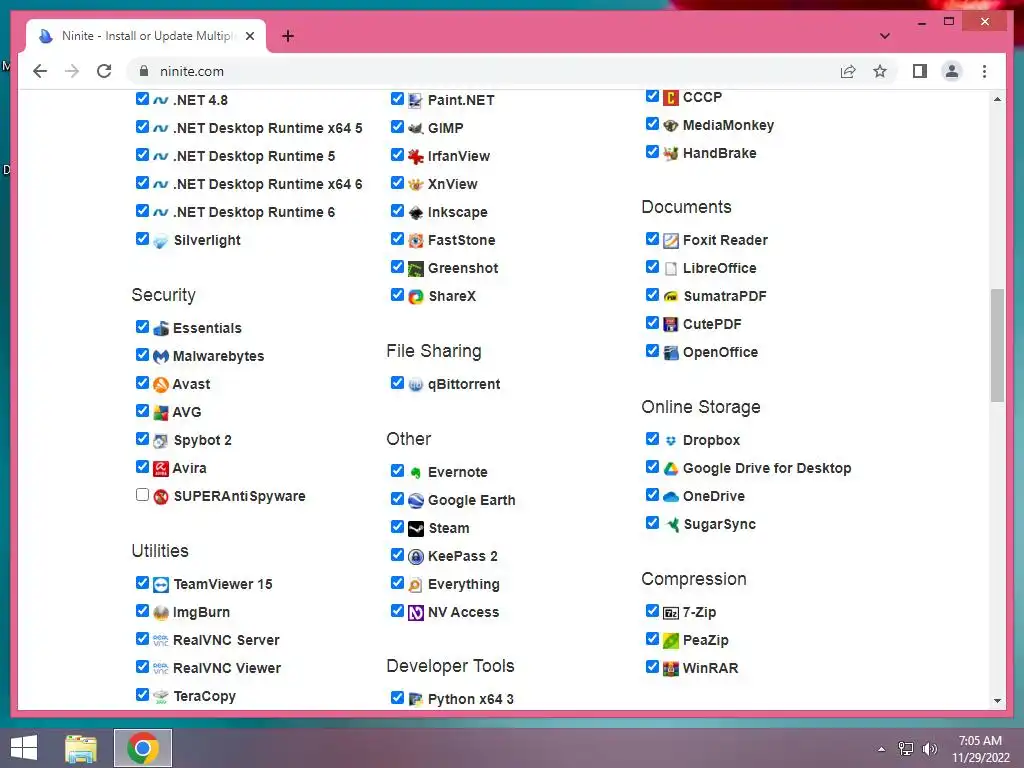Uncheck the Everything checkbox

(397, 583)
